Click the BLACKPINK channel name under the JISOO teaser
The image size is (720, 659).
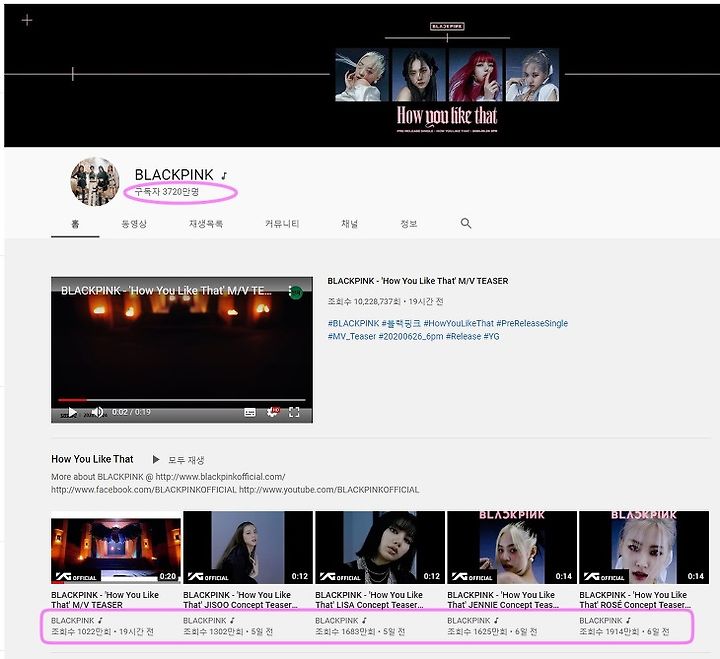coord(205,620)
